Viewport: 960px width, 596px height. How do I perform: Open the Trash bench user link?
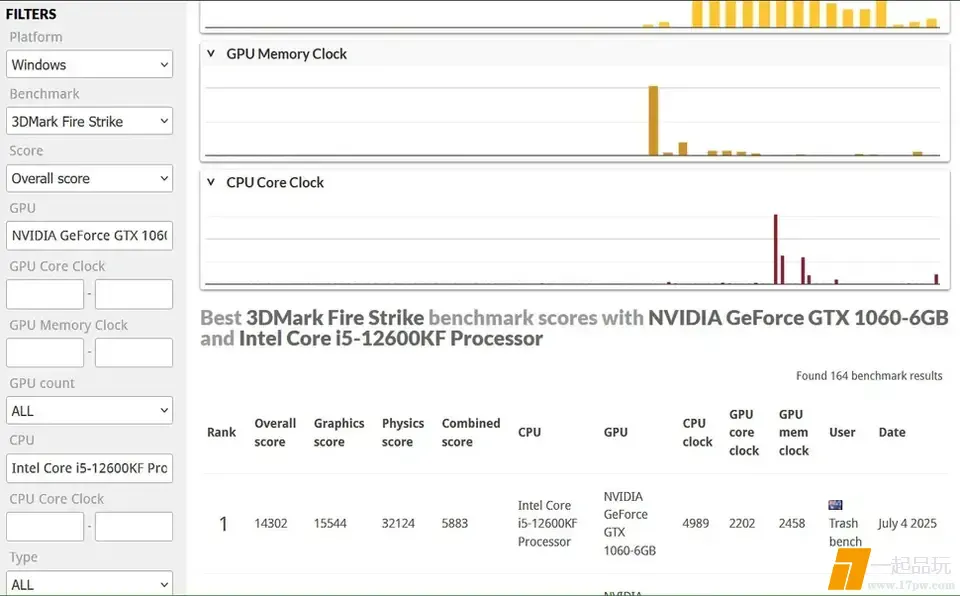click(845, 532)
